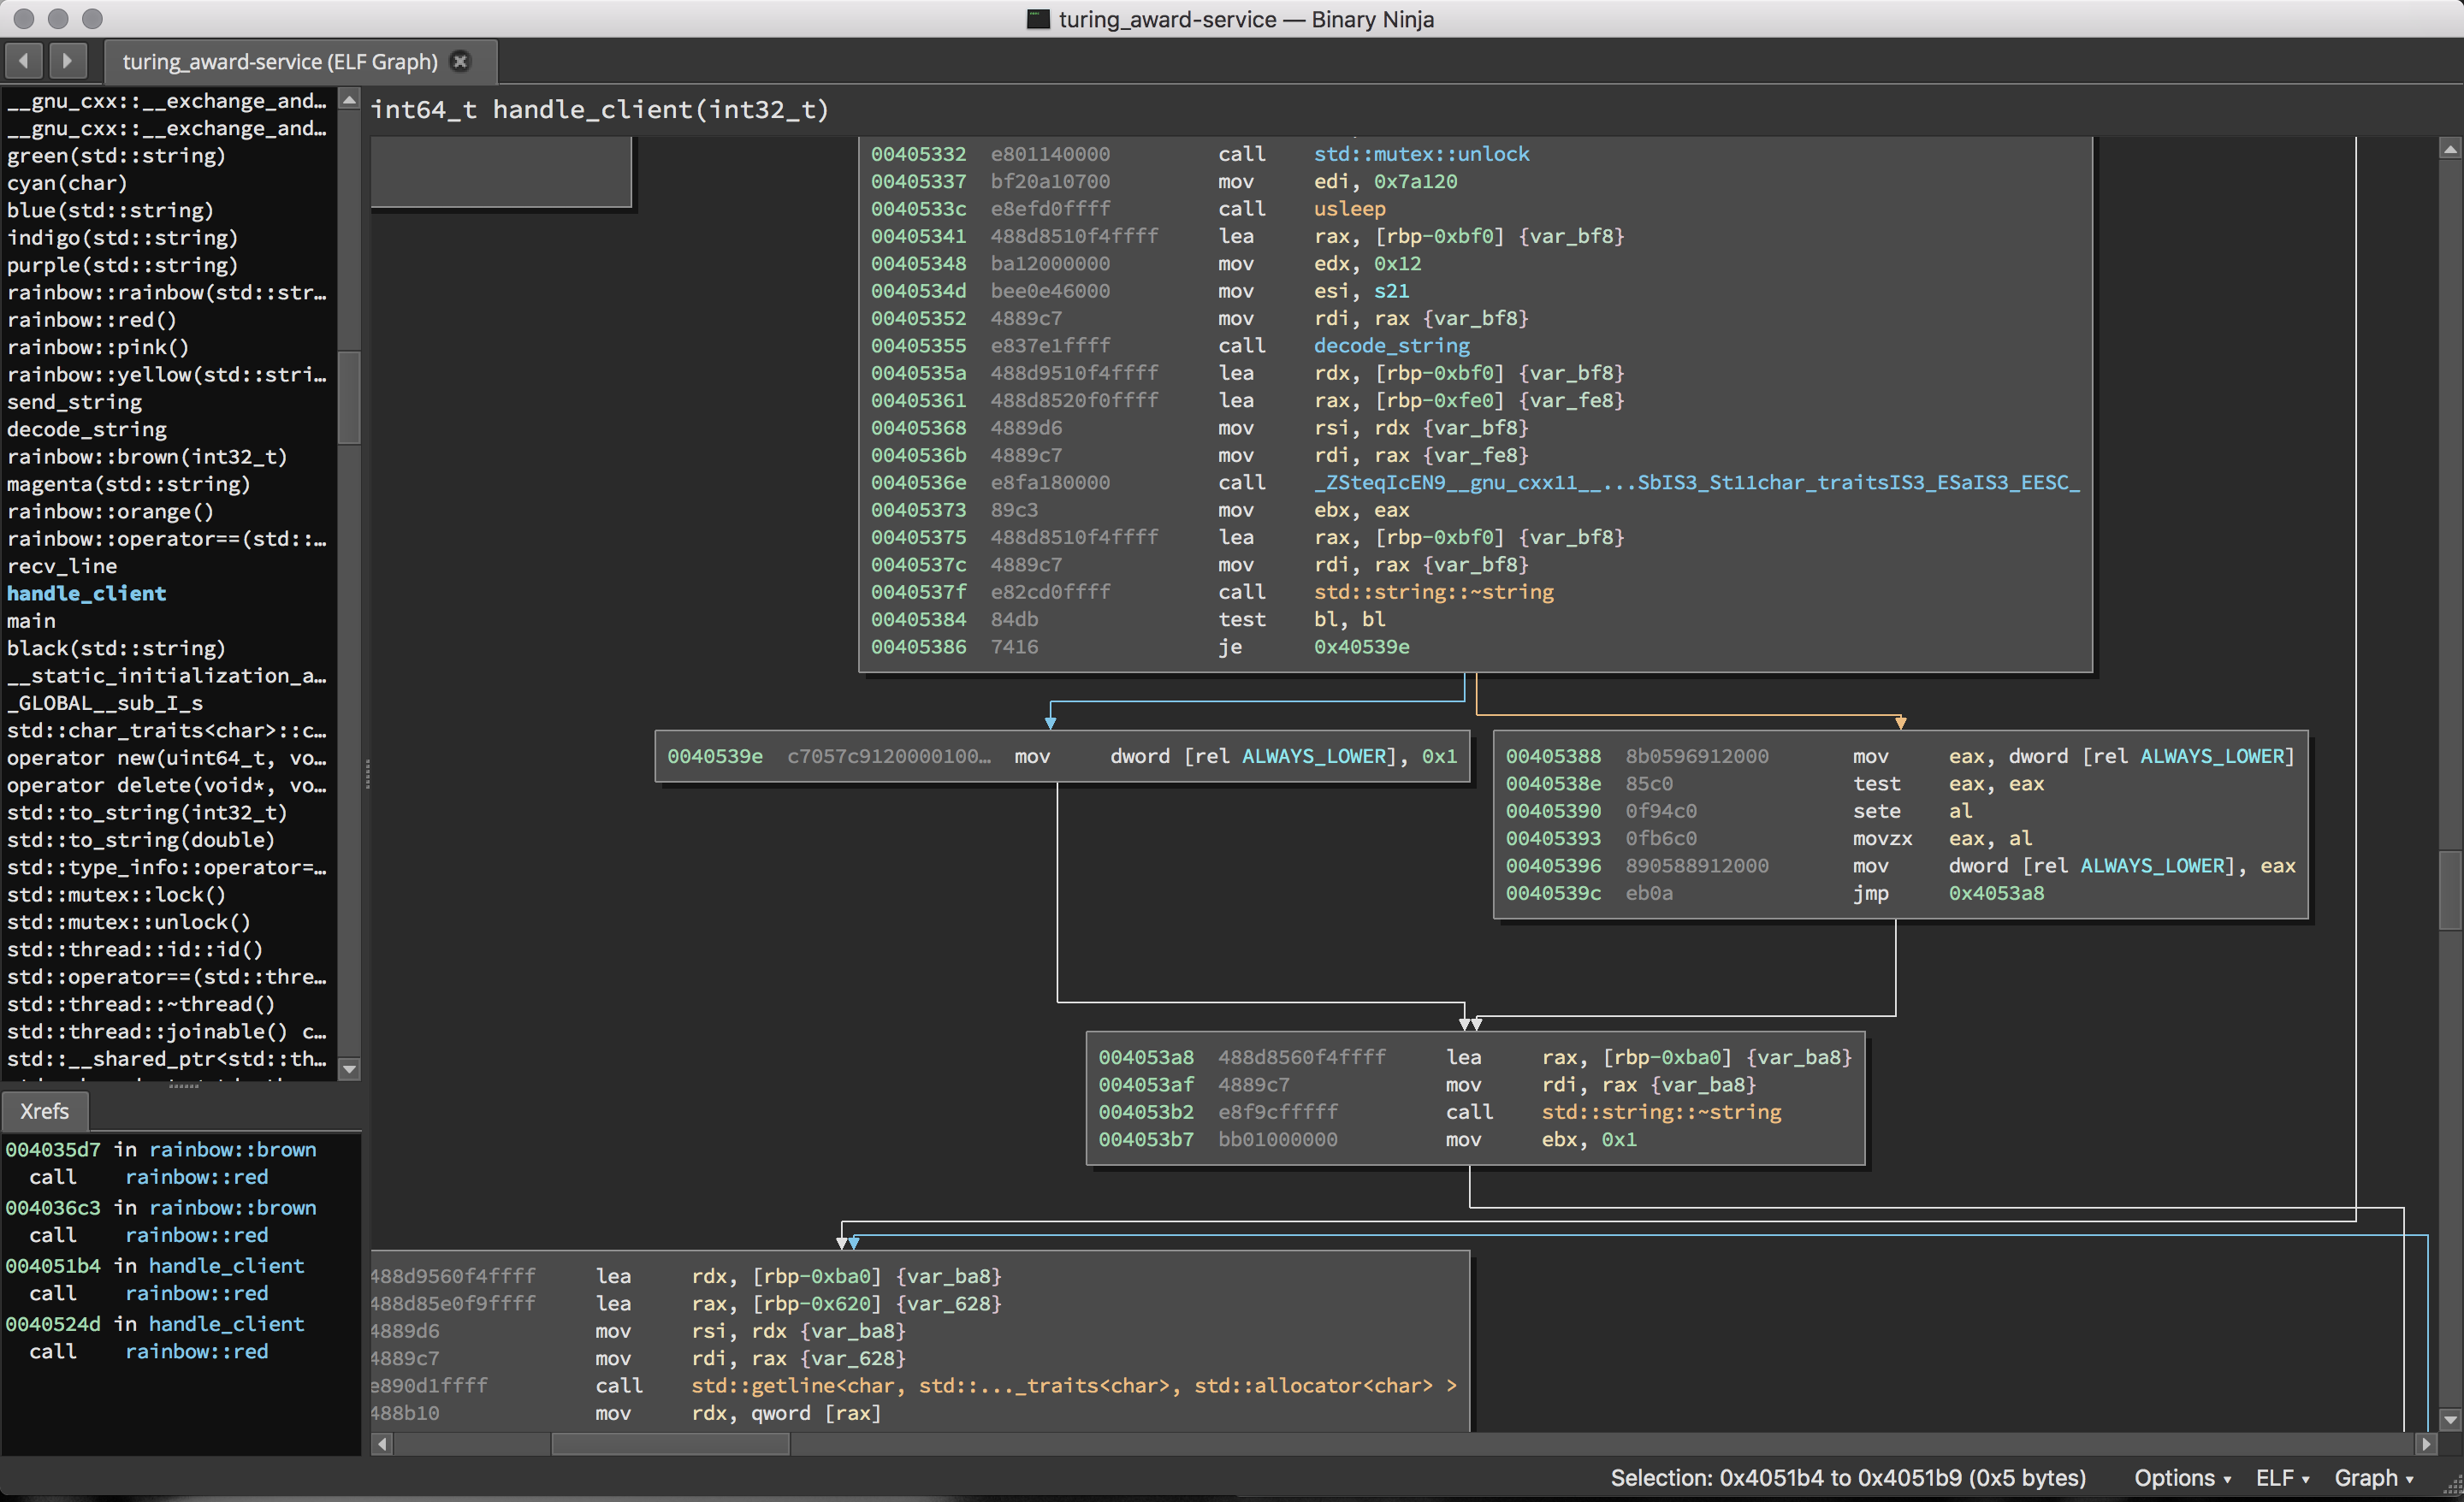Jump to xref 004035d7 in rainbow::brown
The image size is (2464, 1502).
click(x=52, y=1150)
